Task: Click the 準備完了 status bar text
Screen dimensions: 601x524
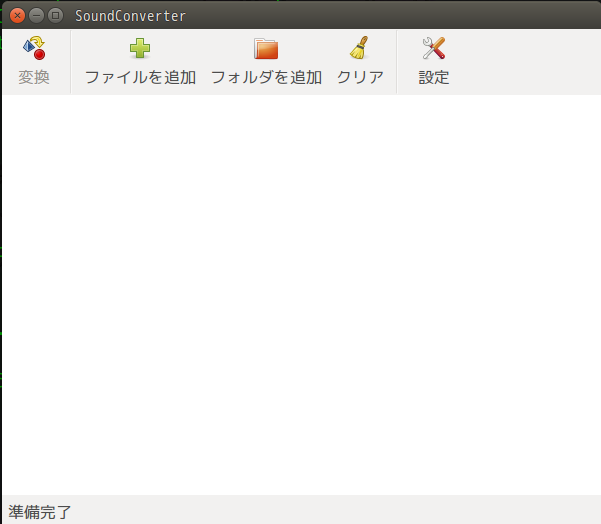Action: [x=40, y=512]
